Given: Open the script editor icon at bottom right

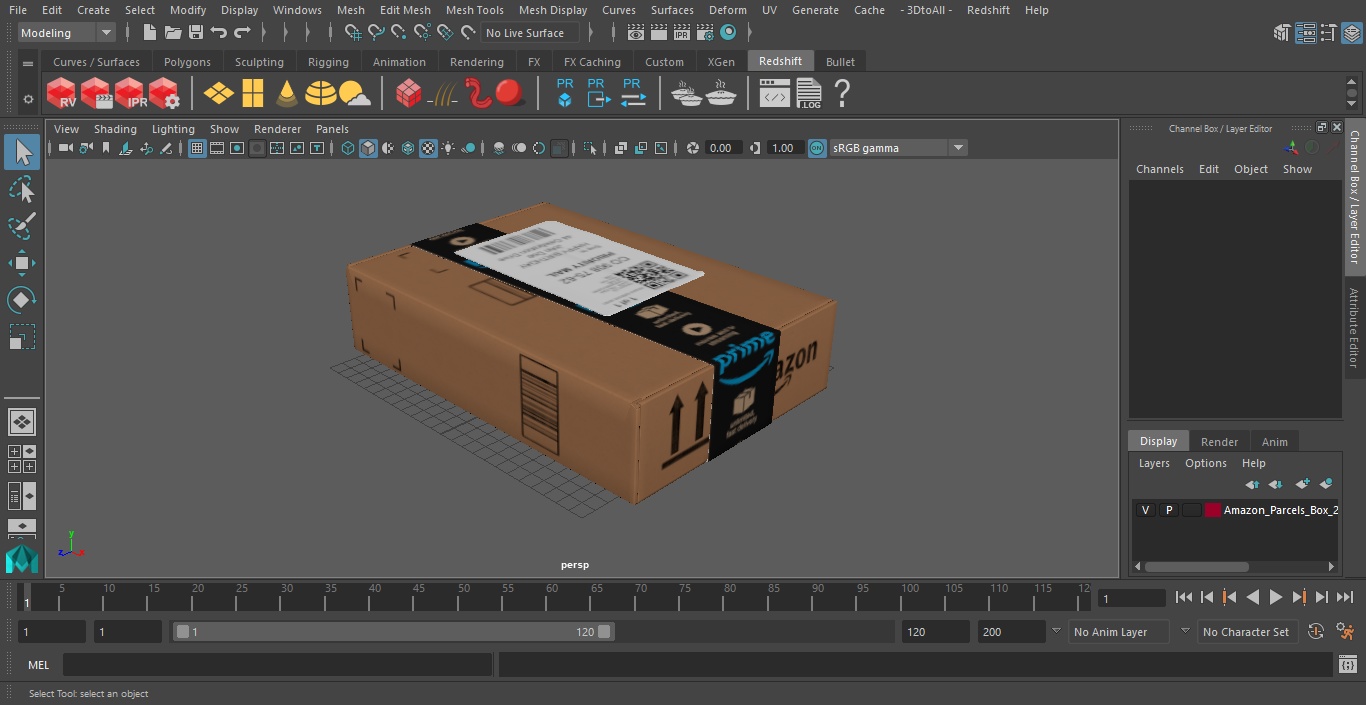Looking at the screenshot, I should pyautogui.click(x=1347, y=665).
